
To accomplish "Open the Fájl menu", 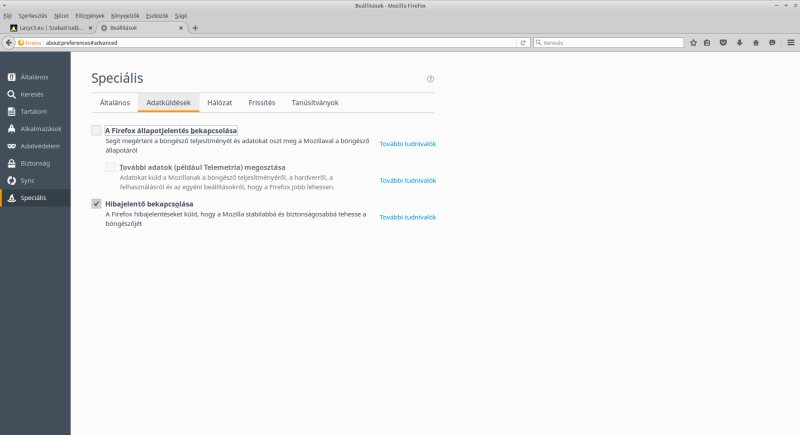I will 8,16.
